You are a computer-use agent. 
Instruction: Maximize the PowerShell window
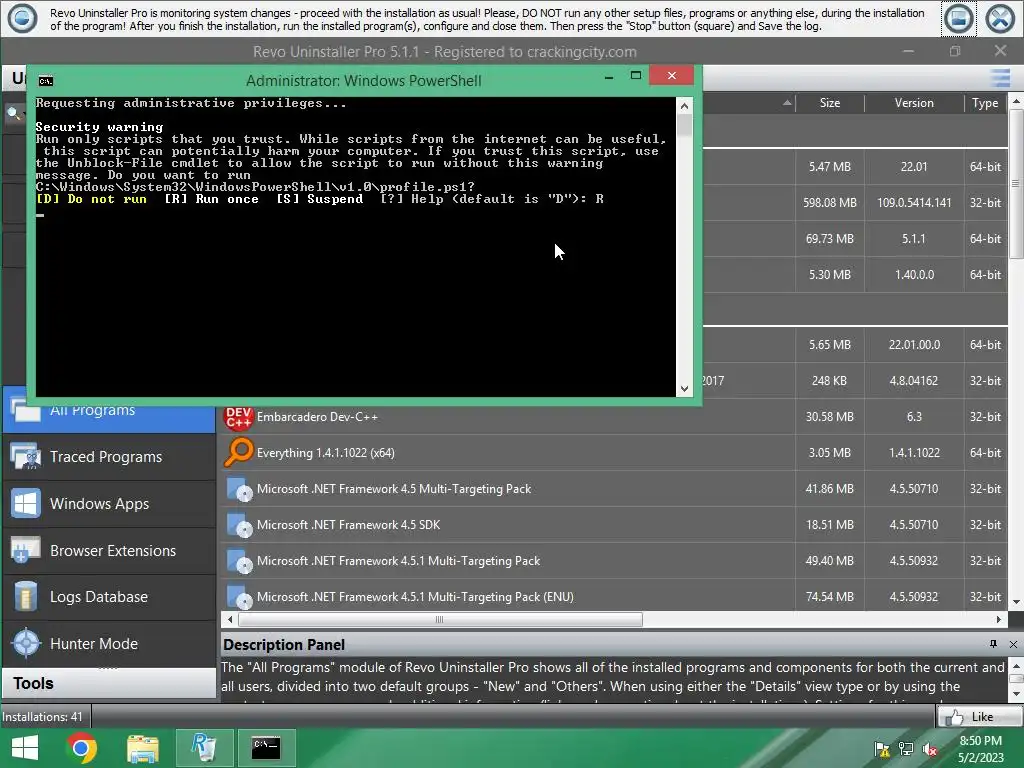635,76
